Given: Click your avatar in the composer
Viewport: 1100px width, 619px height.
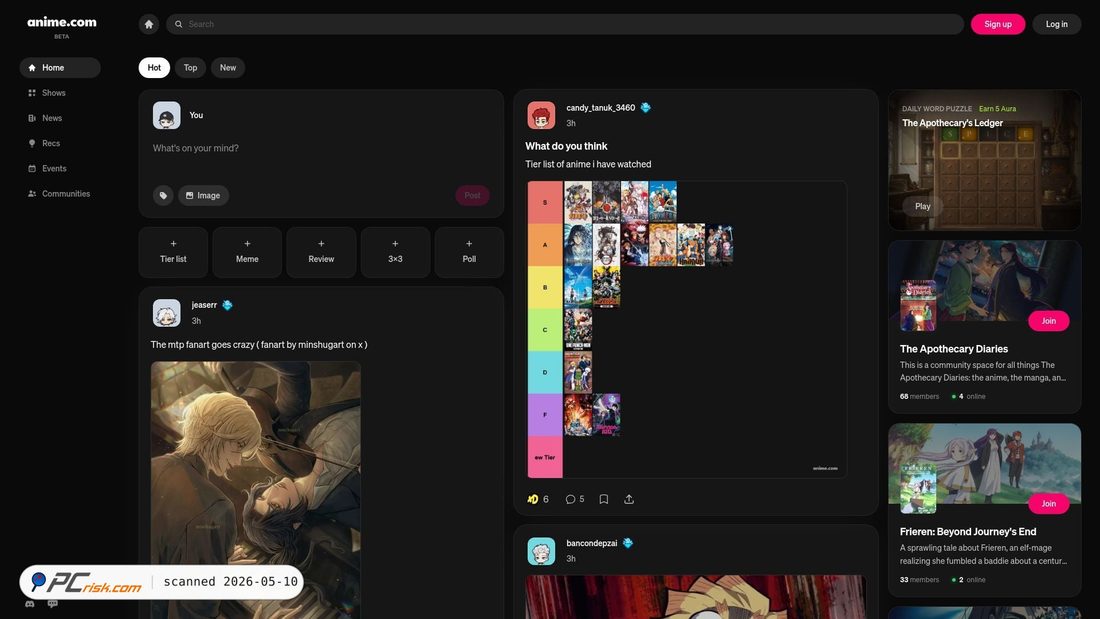Looking at the screenshot, I should (x=166, y=116).
